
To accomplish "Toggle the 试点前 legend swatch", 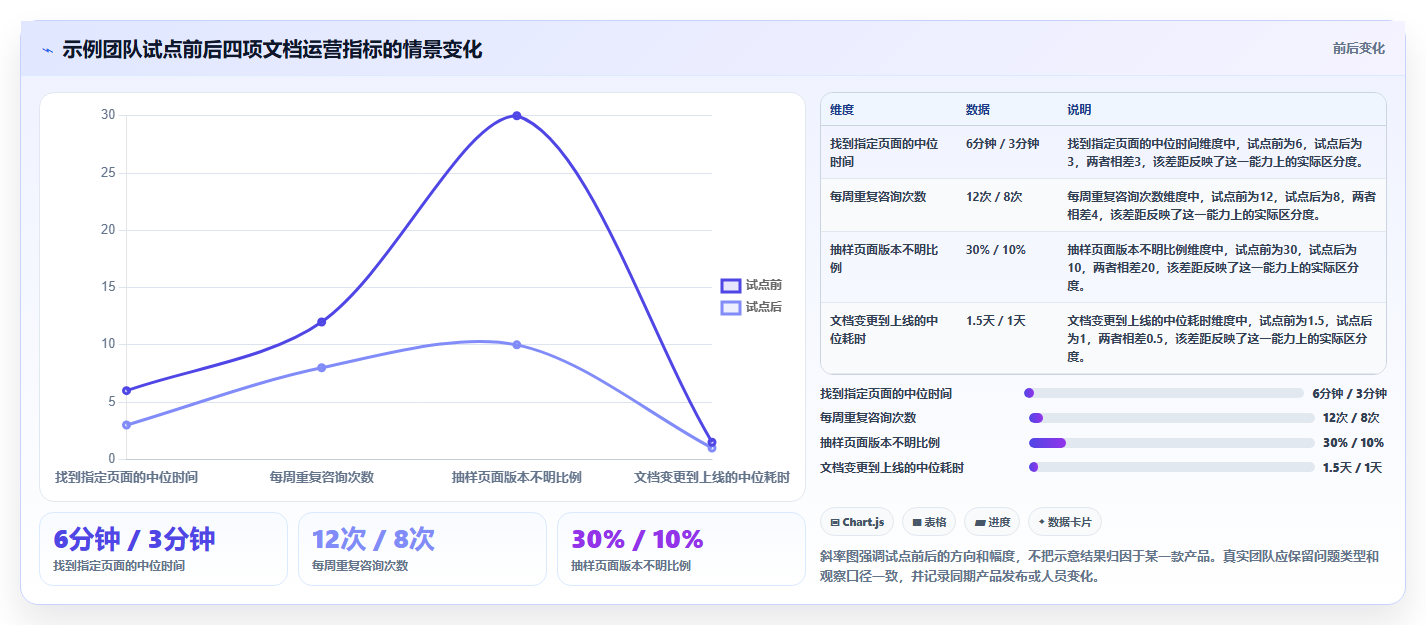I will 731,286.
